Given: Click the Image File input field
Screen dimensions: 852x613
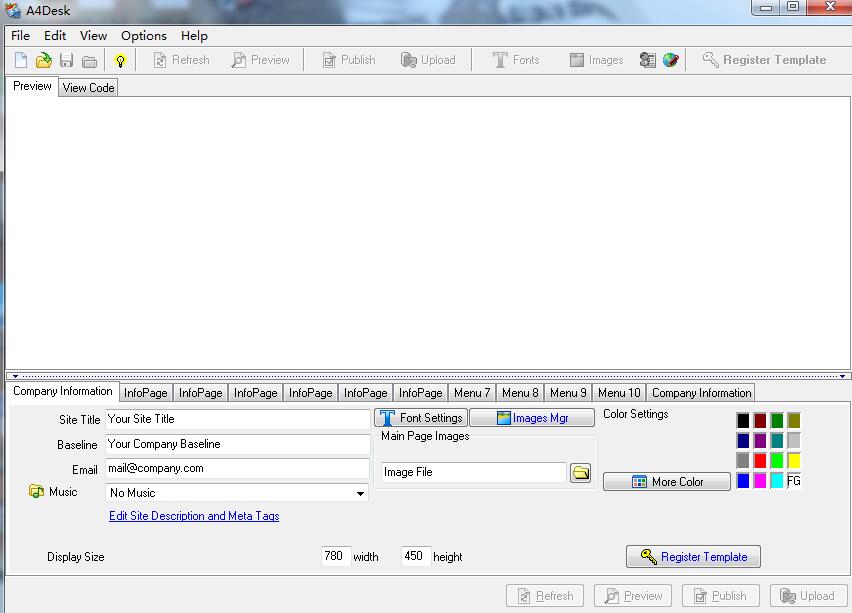Looking at the screenshot, I should point(473,472).
